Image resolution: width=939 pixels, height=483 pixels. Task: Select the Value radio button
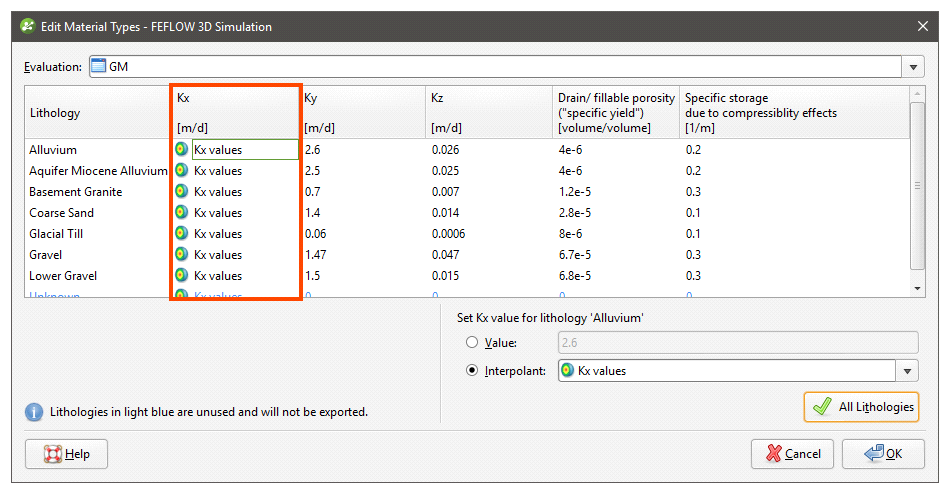point(472,343)
